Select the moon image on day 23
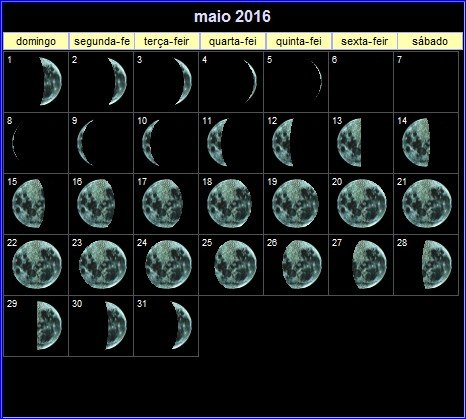Image resolution: width=466 pixels, height=419 pixels. point(103,264)
